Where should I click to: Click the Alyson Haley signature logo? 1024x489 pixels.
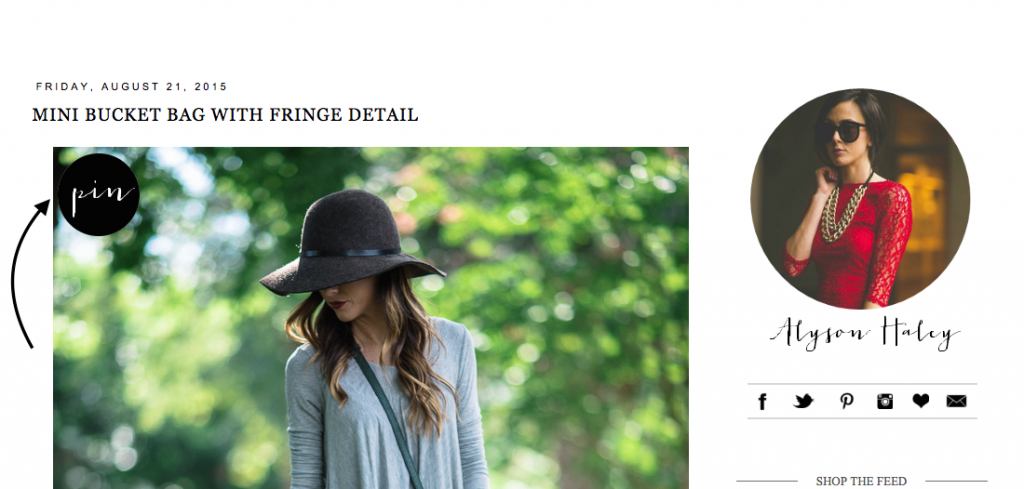tap(865, 333)
